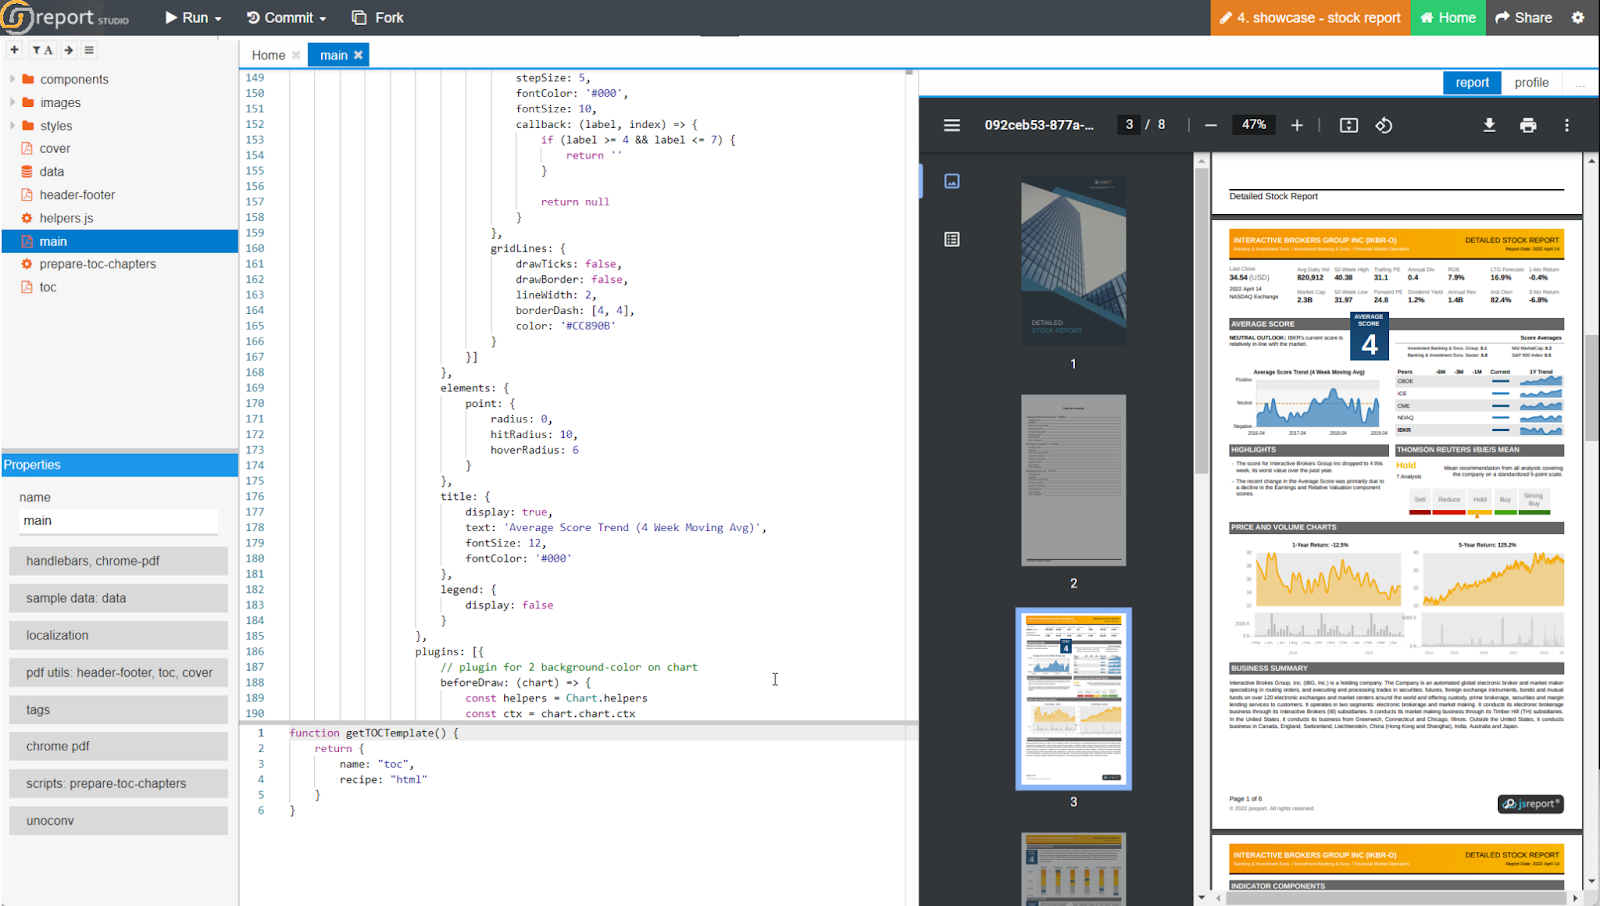
Task: Select page 2 thumbnail
Action: click(x=1073, y=480)
